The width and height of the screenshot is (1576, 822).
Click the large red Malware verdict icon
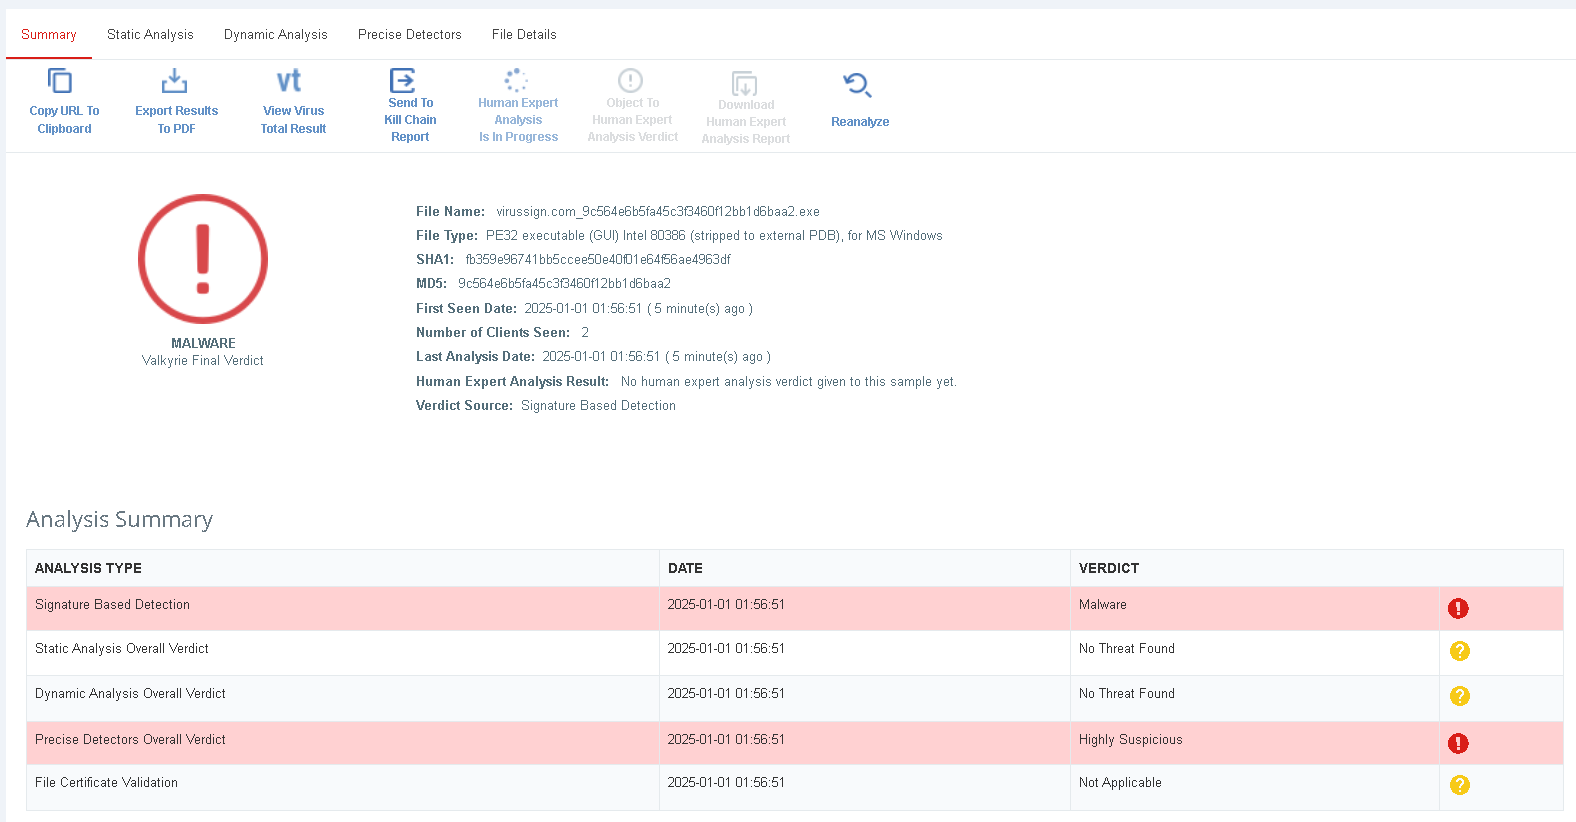203,259
